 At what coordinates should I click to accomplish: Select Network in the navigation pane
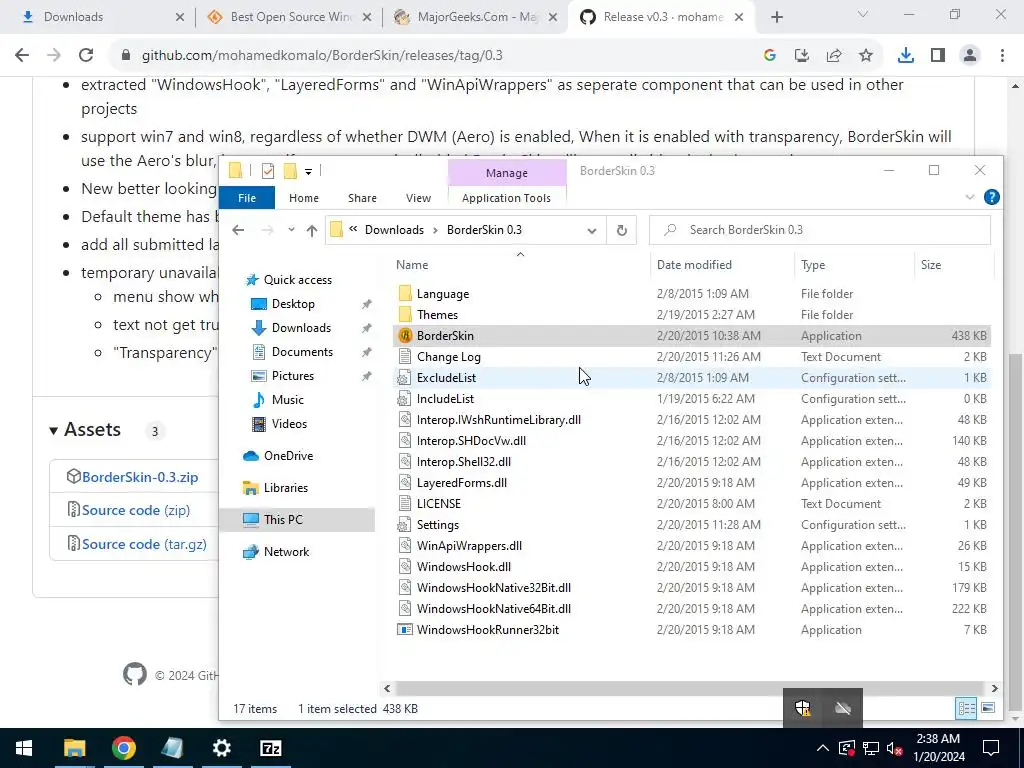tap(287, 552)
